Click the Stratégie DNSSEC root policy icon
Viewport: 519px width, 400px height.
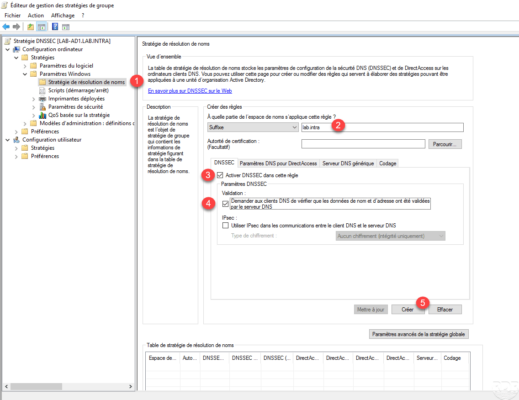point(8,41)
